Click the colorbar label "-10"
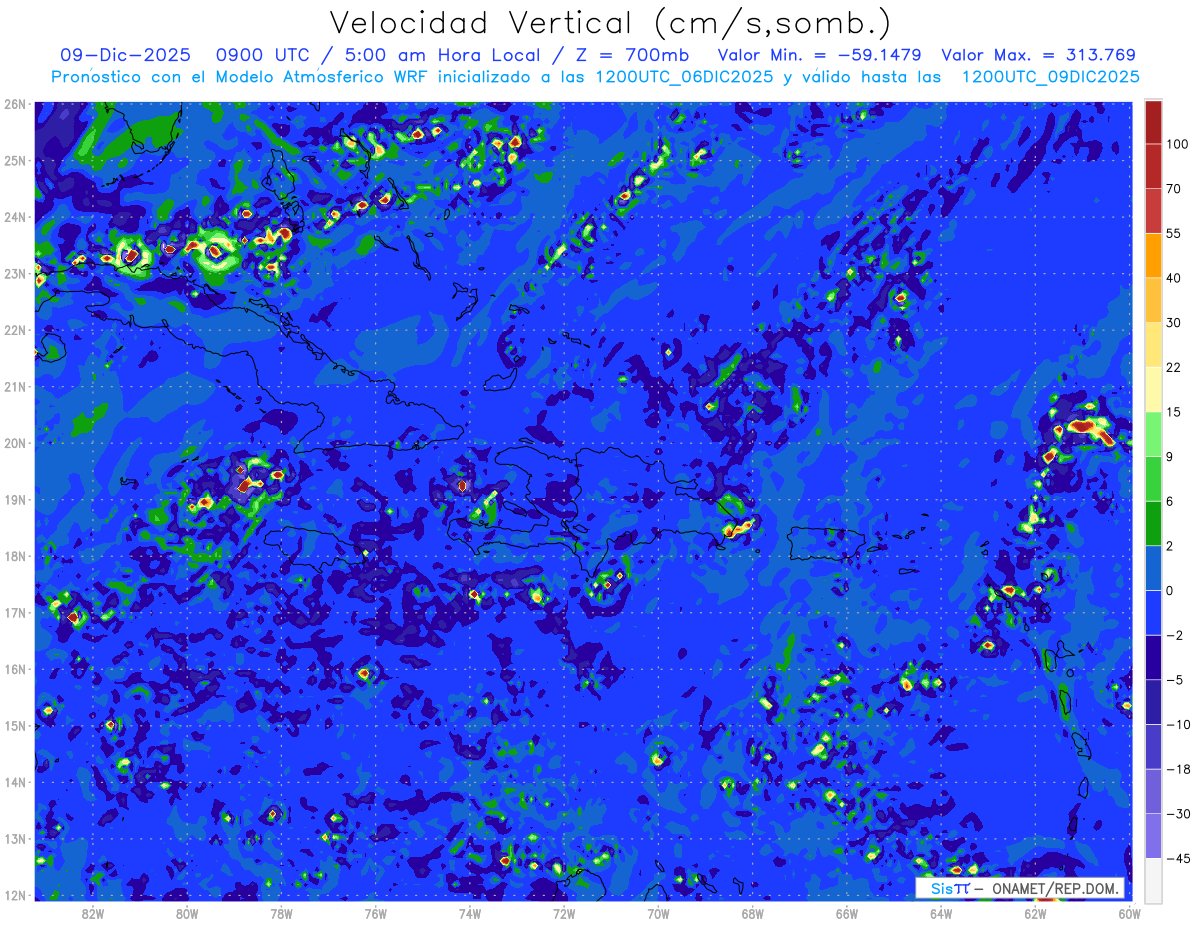 [x=1177, y=724]
